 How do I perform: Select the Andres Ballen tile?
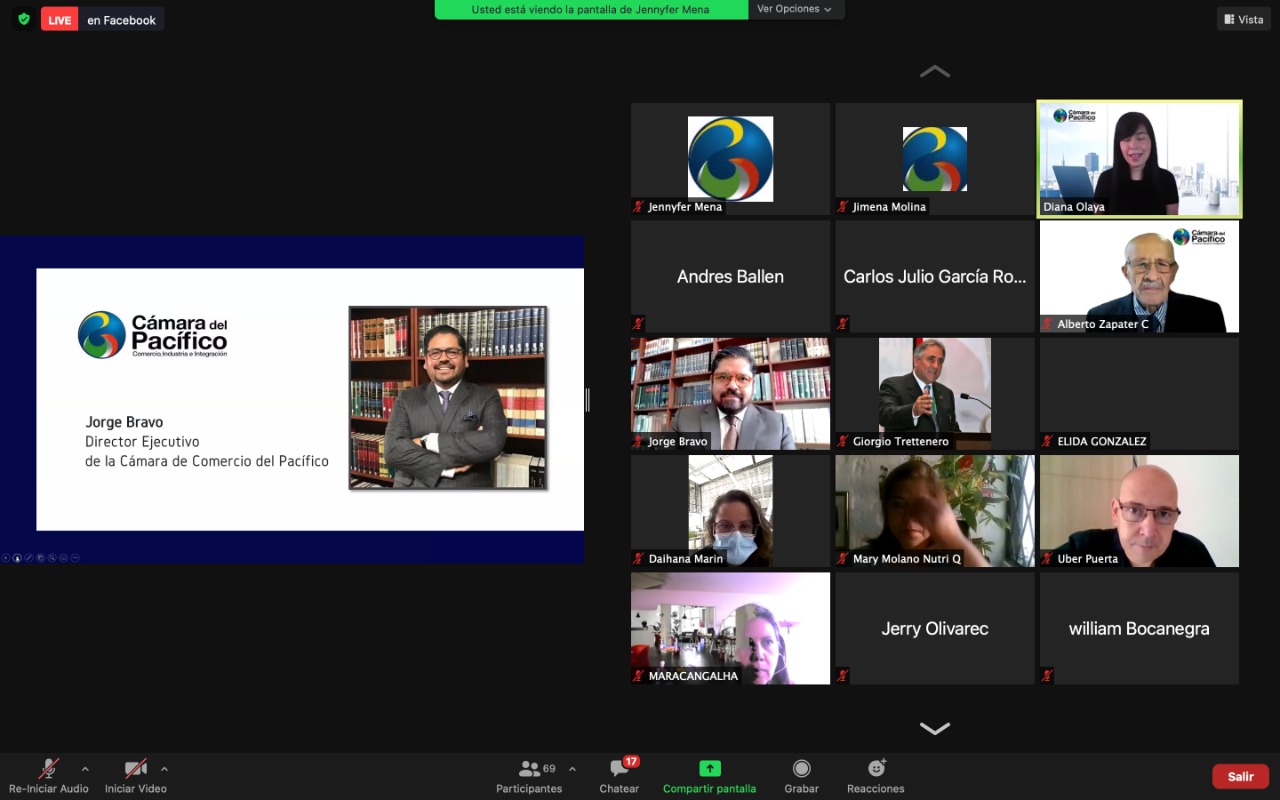coord(730,276)
